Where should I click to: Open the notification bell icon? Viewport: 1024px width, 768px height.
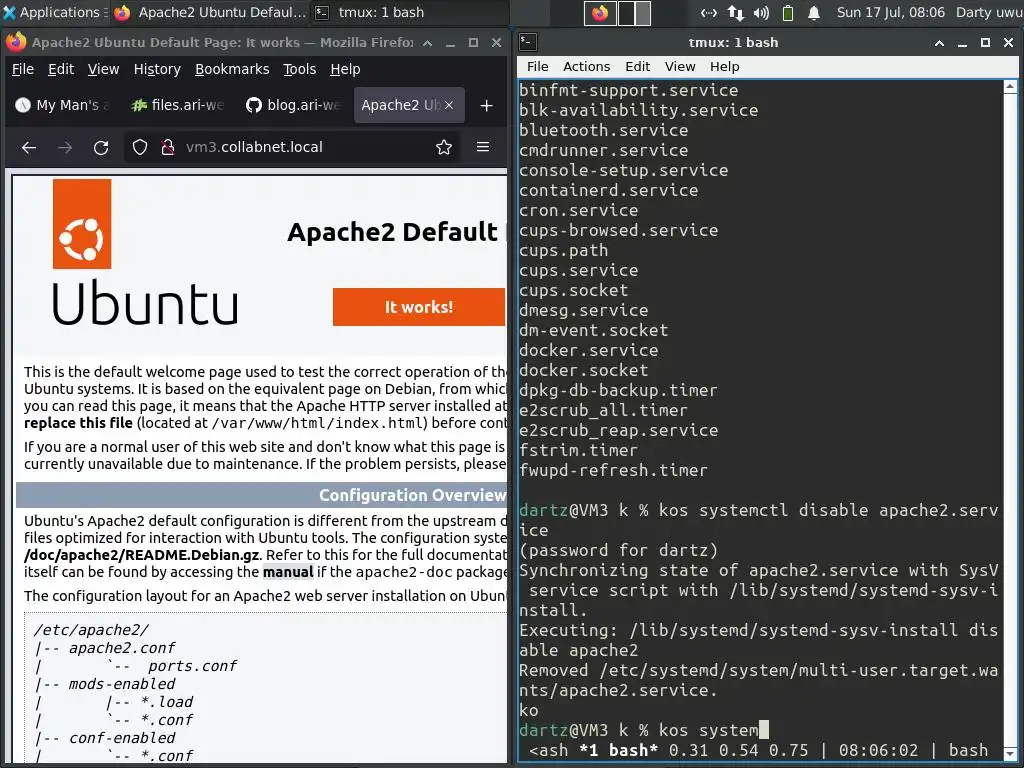814,12
